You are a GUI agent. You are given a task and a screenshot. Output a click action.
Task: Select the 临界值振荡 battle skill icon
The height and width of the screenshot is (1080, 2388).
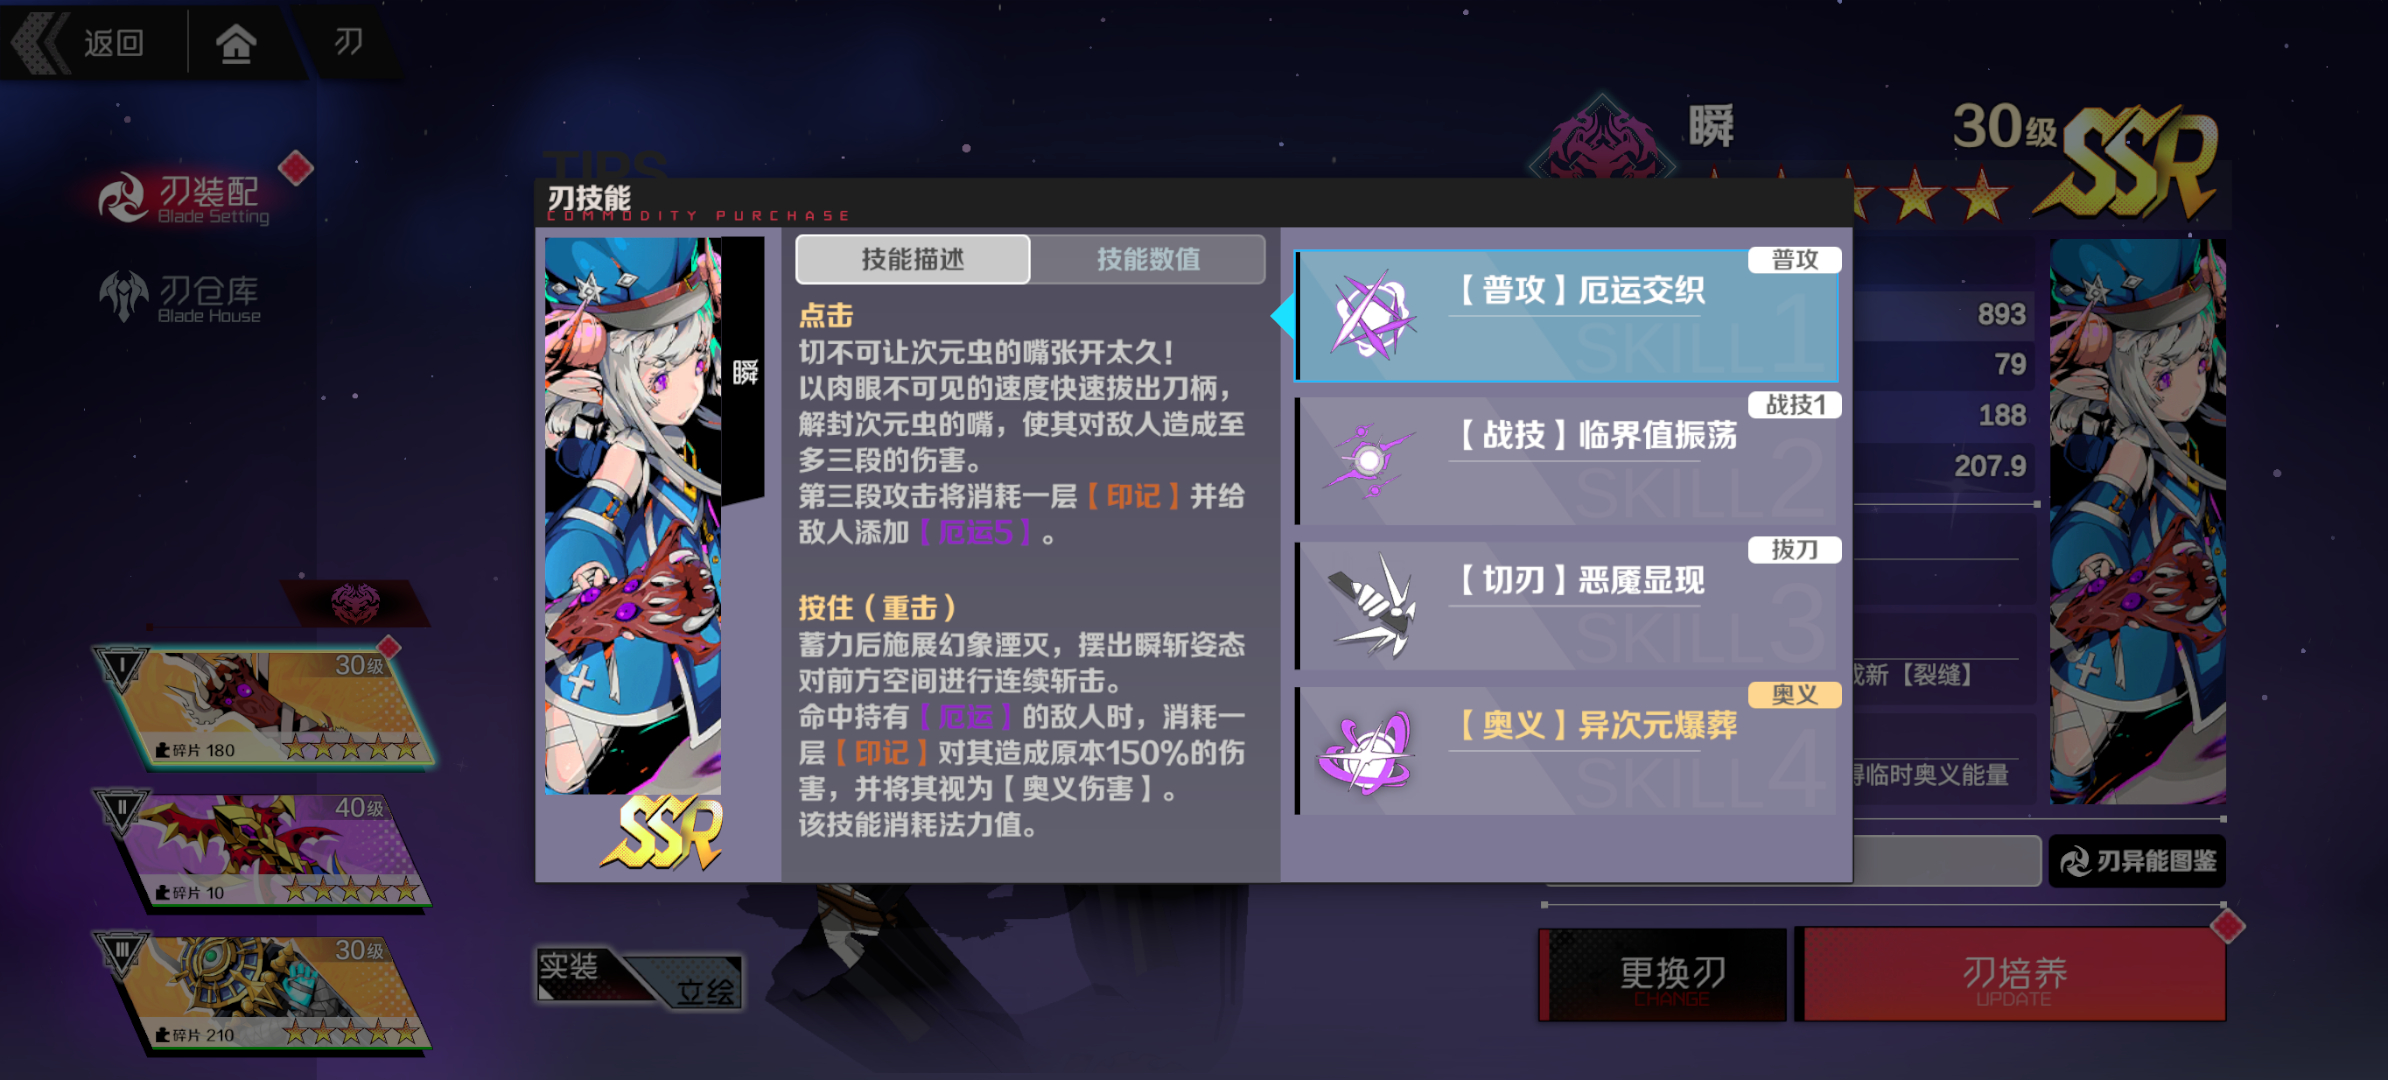click(x=1369, y=461)
